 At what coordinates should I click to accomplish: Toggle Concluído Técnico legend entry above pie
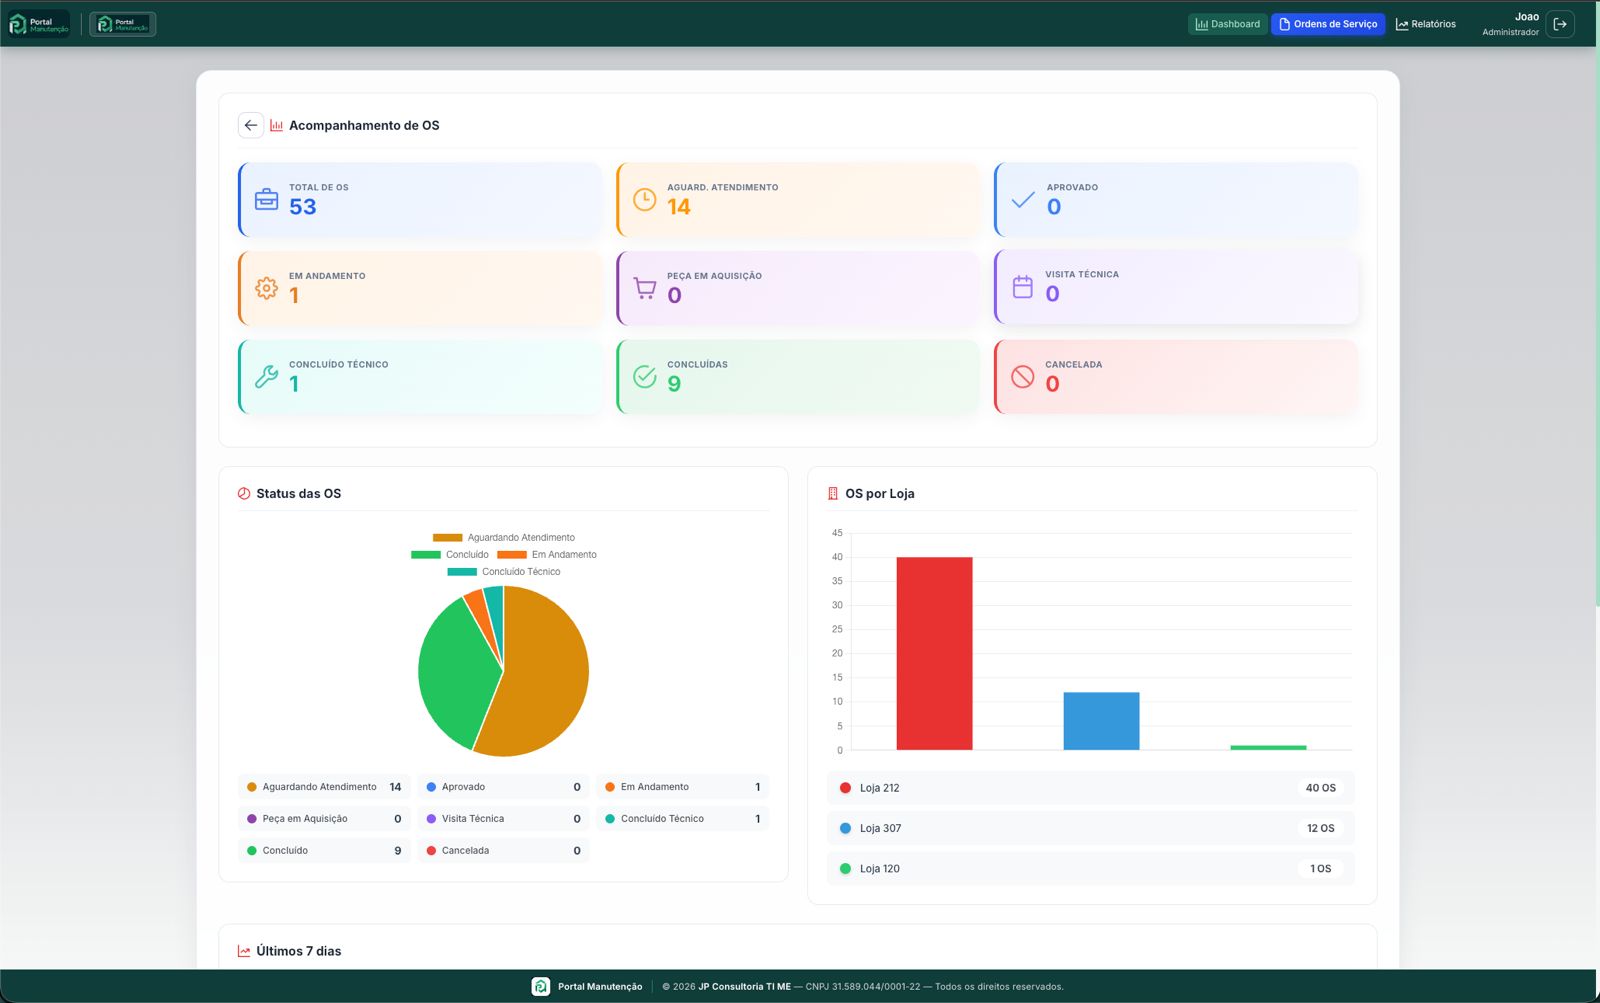coord(504,571)
